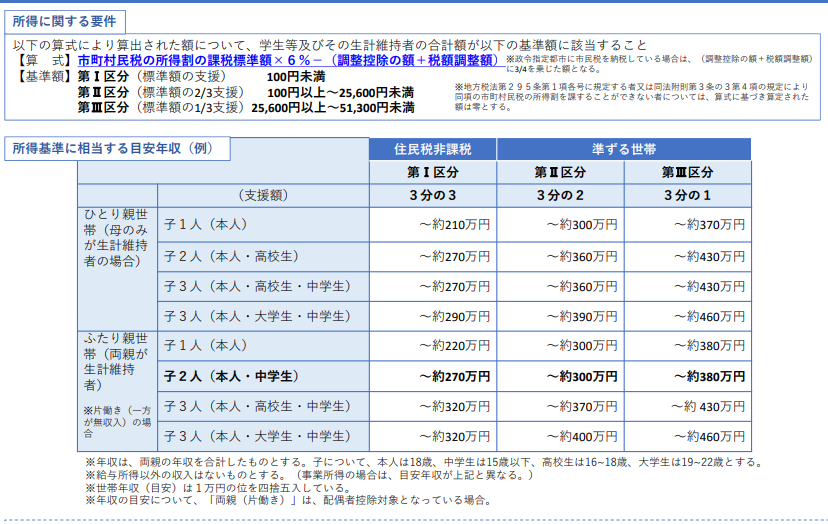
Task: Click the ３分の１ support amount cell
Action: [687, 195]
